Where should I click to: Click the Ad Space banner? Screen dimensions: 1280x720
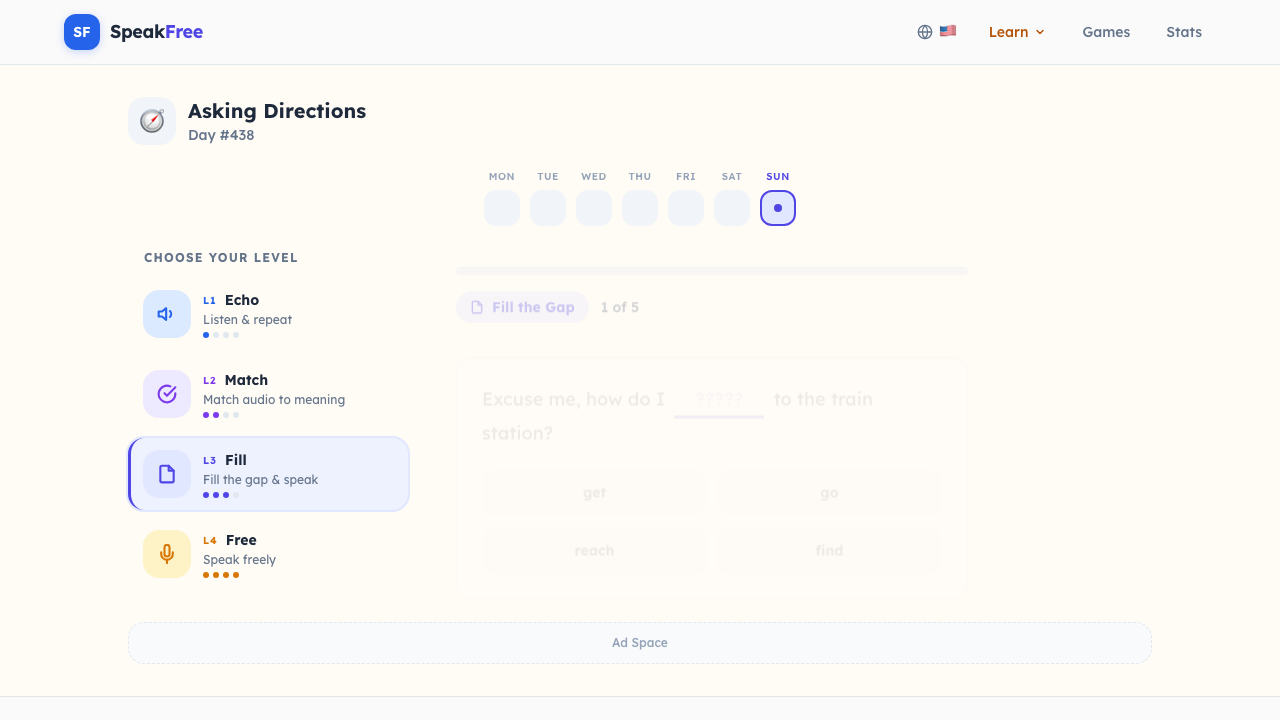[x=640, y=643]
